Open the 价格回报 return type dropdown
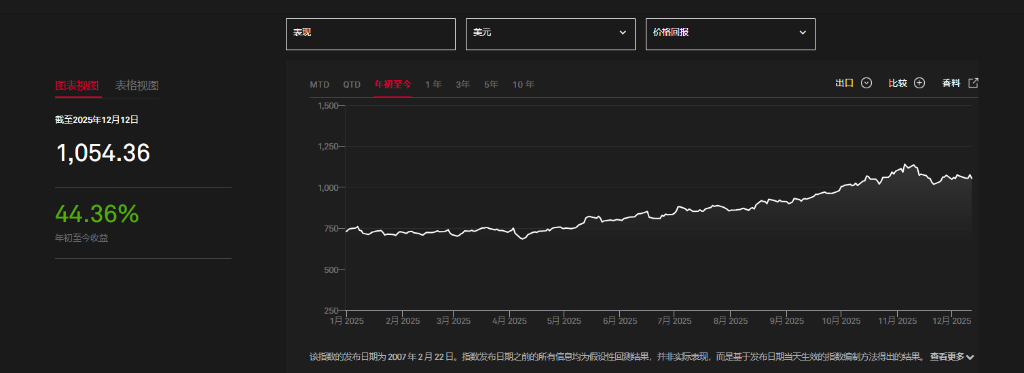1024x373 pixels. 731,34
